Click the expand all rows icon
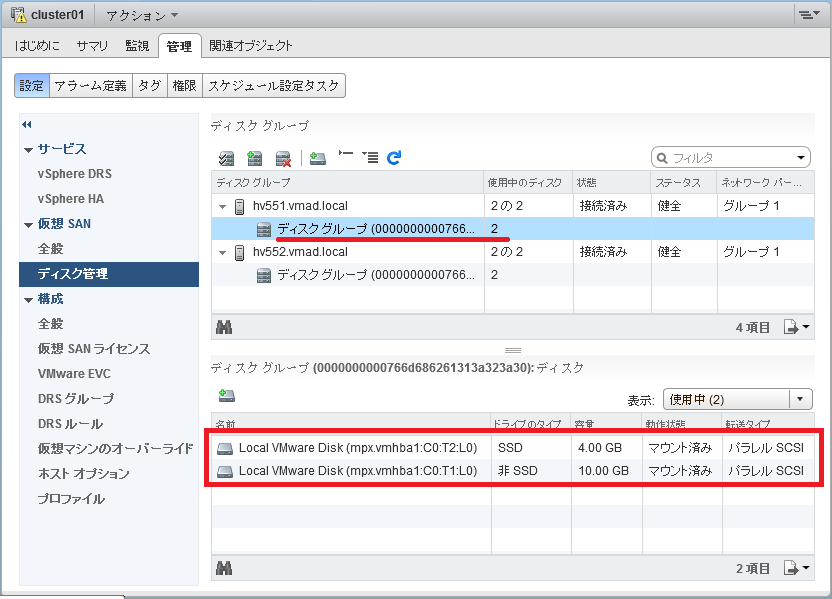The width and height of the screenshot is (832, 599). (370, 157)
